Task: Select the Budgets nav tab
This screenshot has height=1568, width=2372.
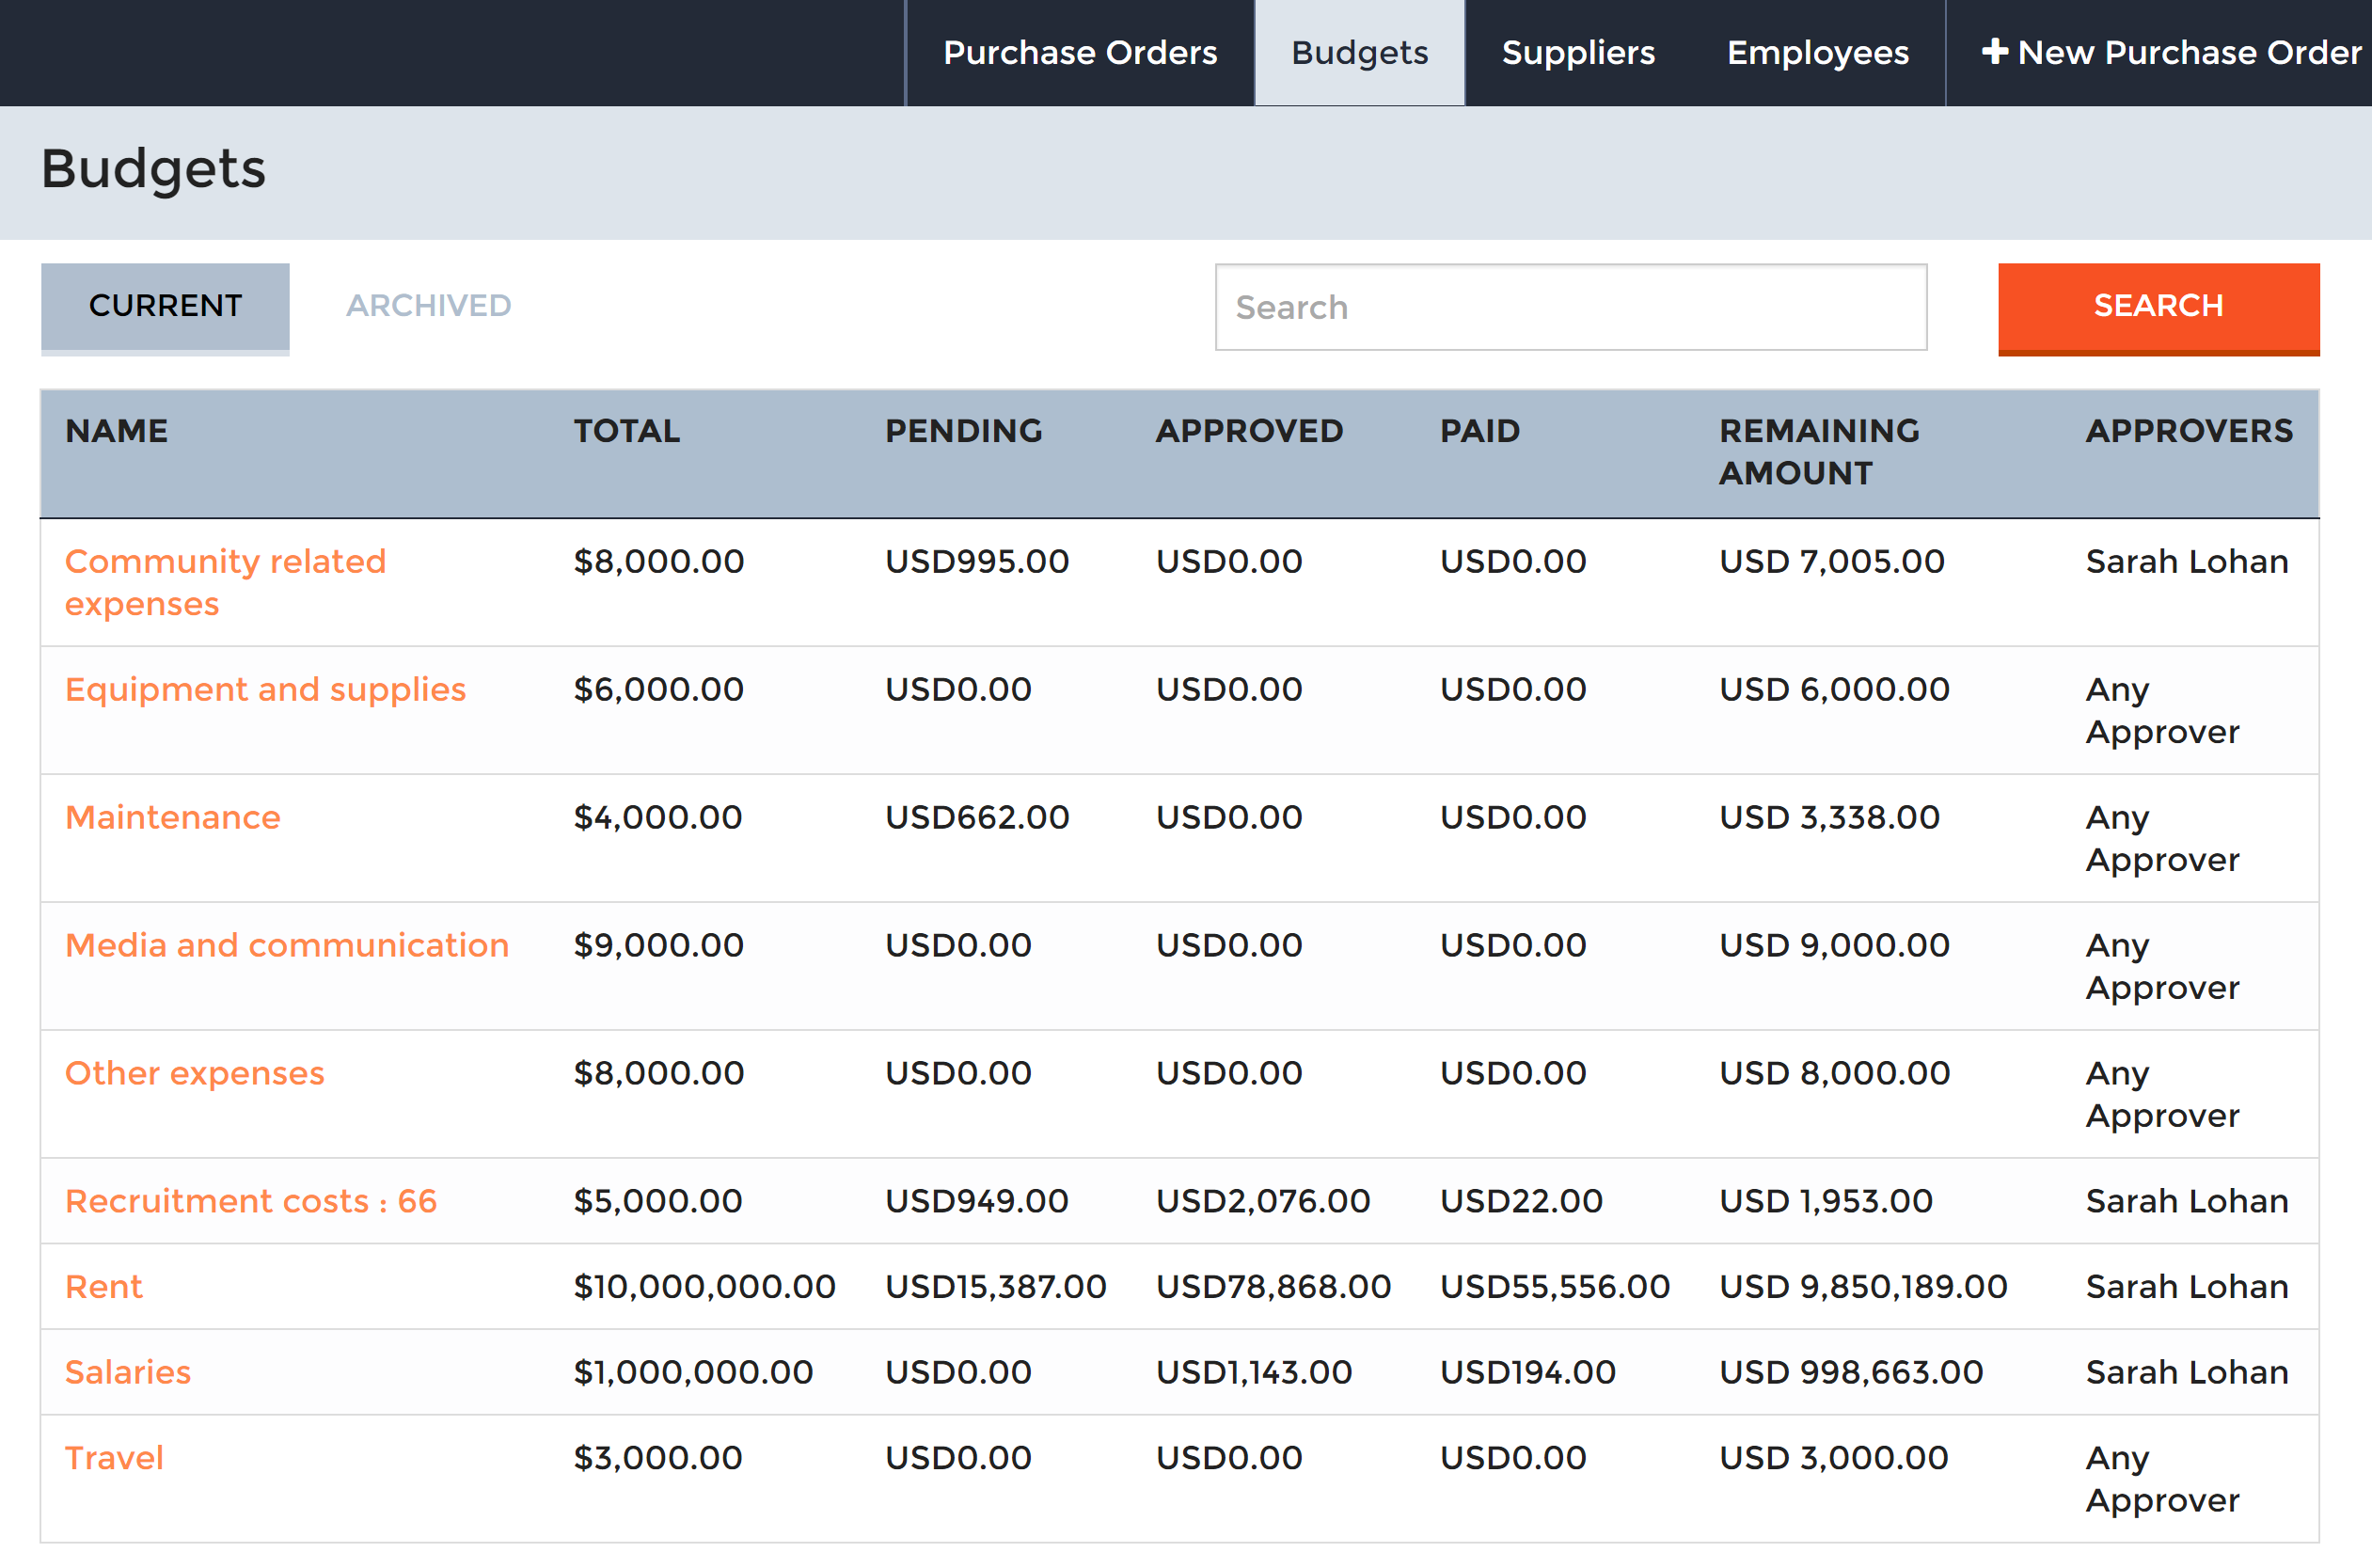Action: tap(1359, 52)
